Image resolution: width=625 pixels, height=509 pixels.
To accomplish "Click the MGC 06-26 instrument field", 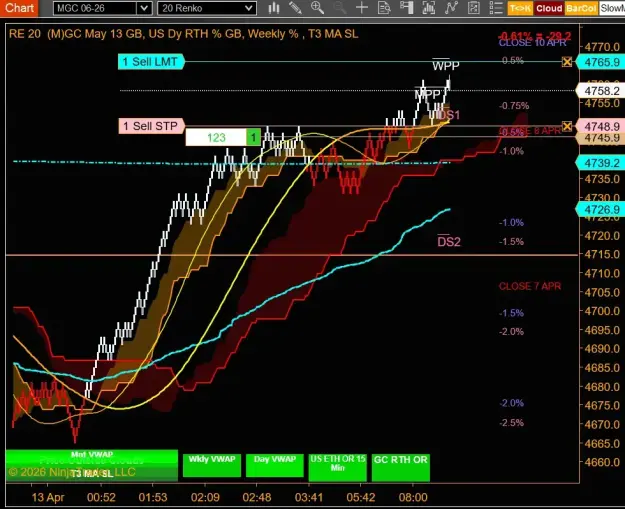I will click(95, 8).
